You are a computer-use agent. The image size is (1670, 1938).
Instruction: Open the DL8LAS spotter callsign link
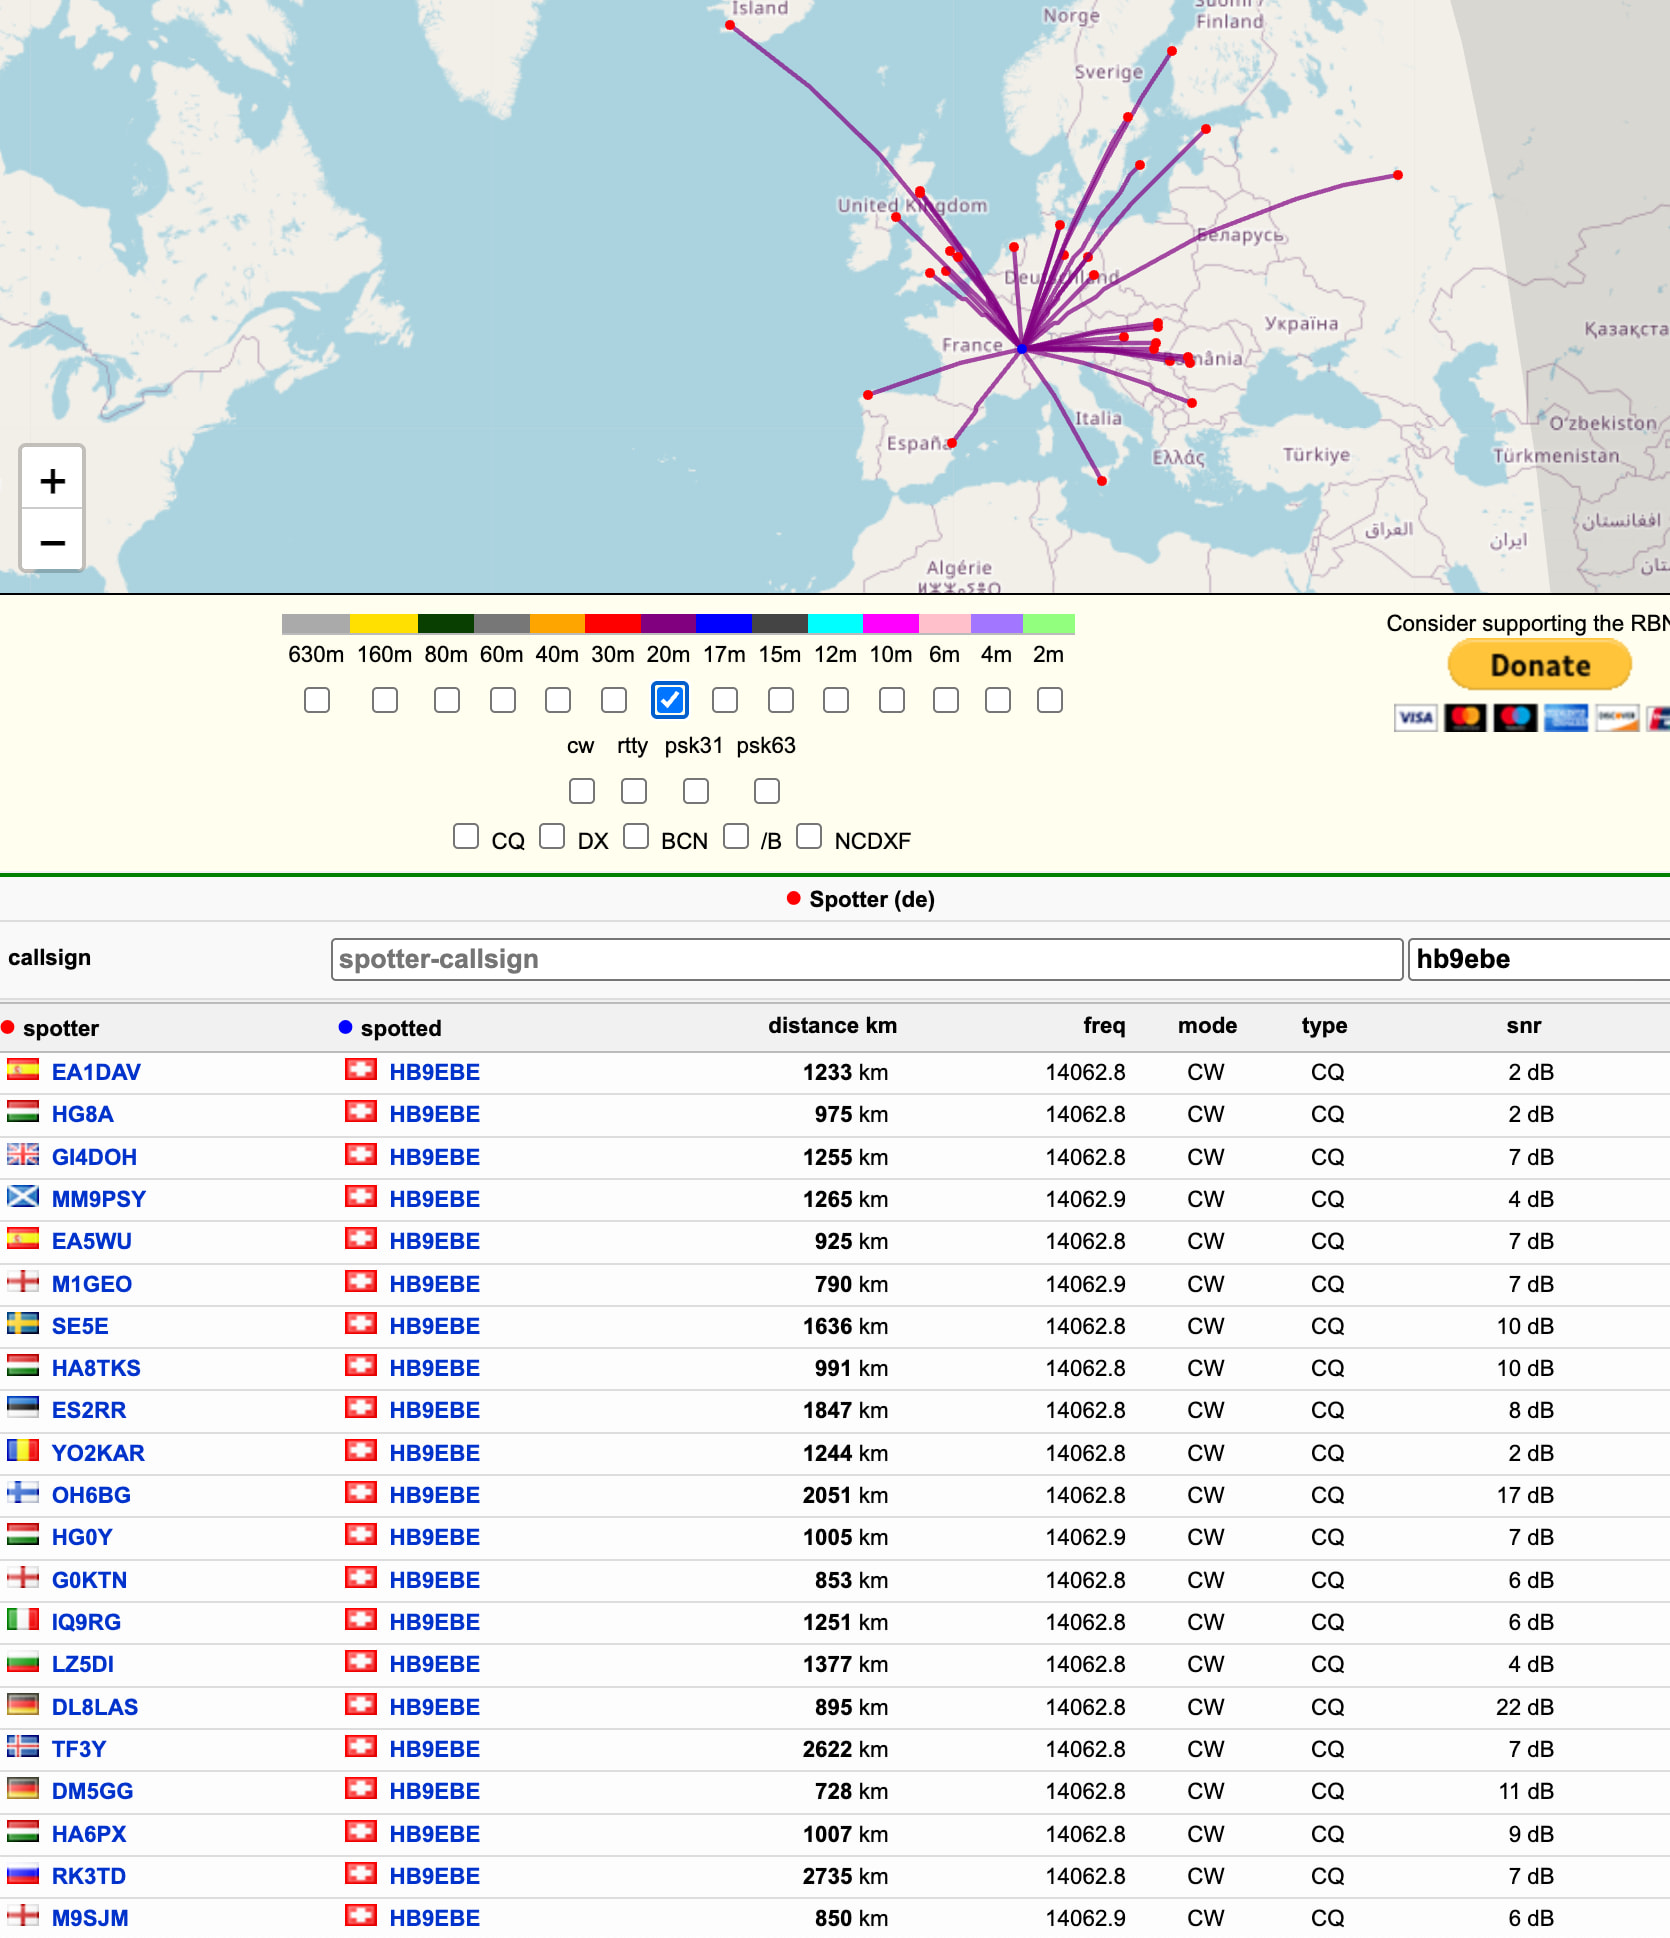coord(95,1707)
